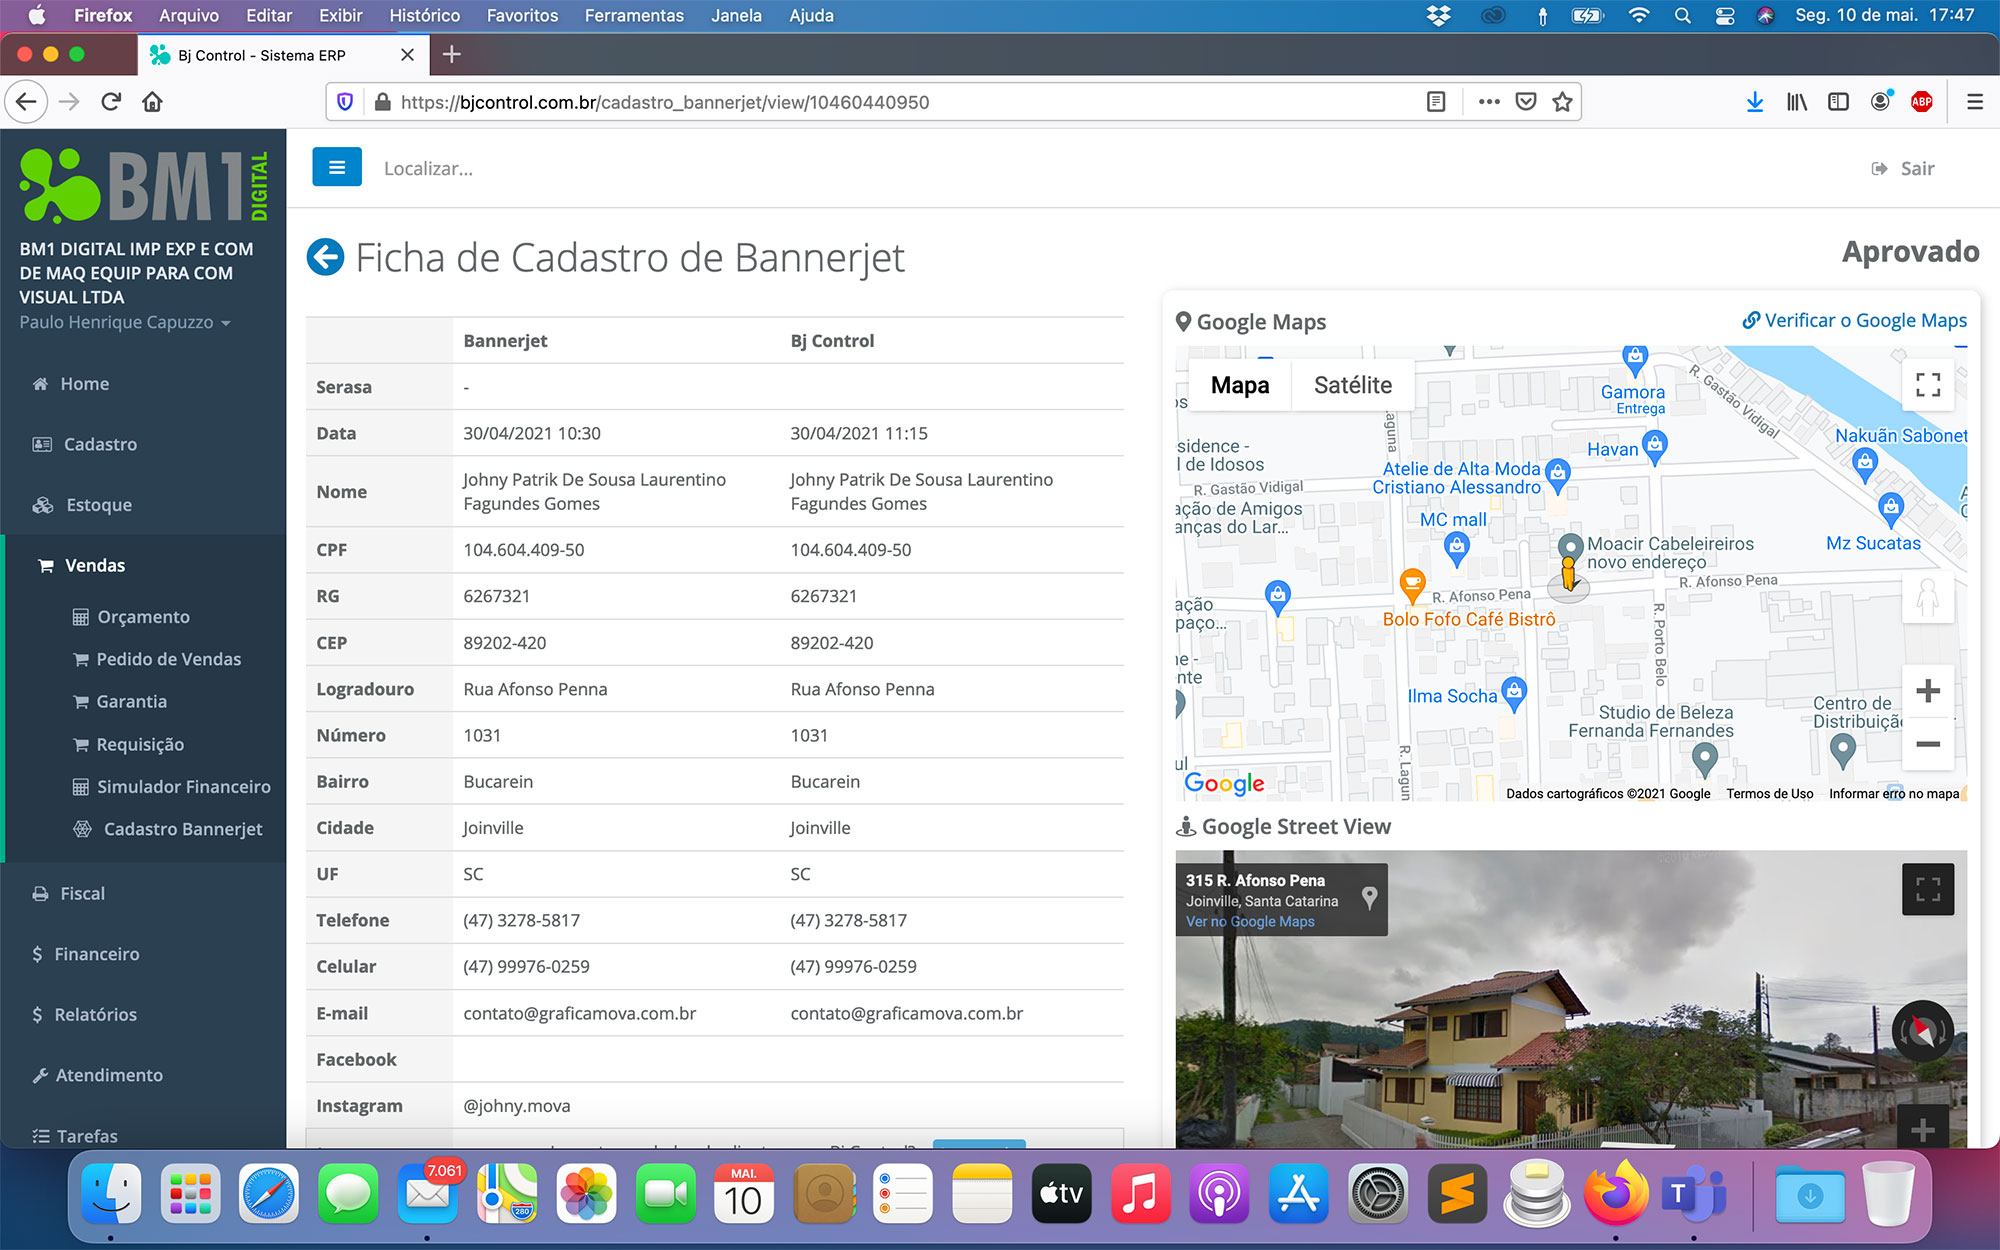Click the Street View pegman icon
Image resolution: width=2000 pixels, height=1250 pixels.
[1927, 599]
